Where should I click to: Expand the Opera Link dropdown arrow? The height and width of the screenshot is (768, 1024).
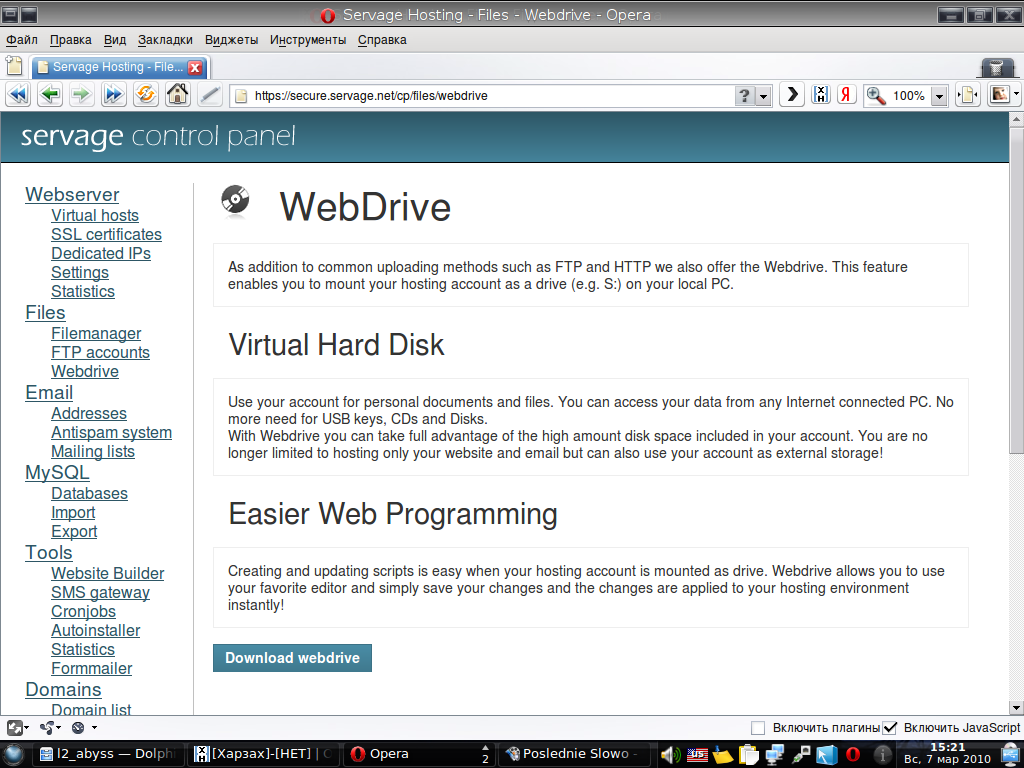pyautogui.click(x=58, y=728)
